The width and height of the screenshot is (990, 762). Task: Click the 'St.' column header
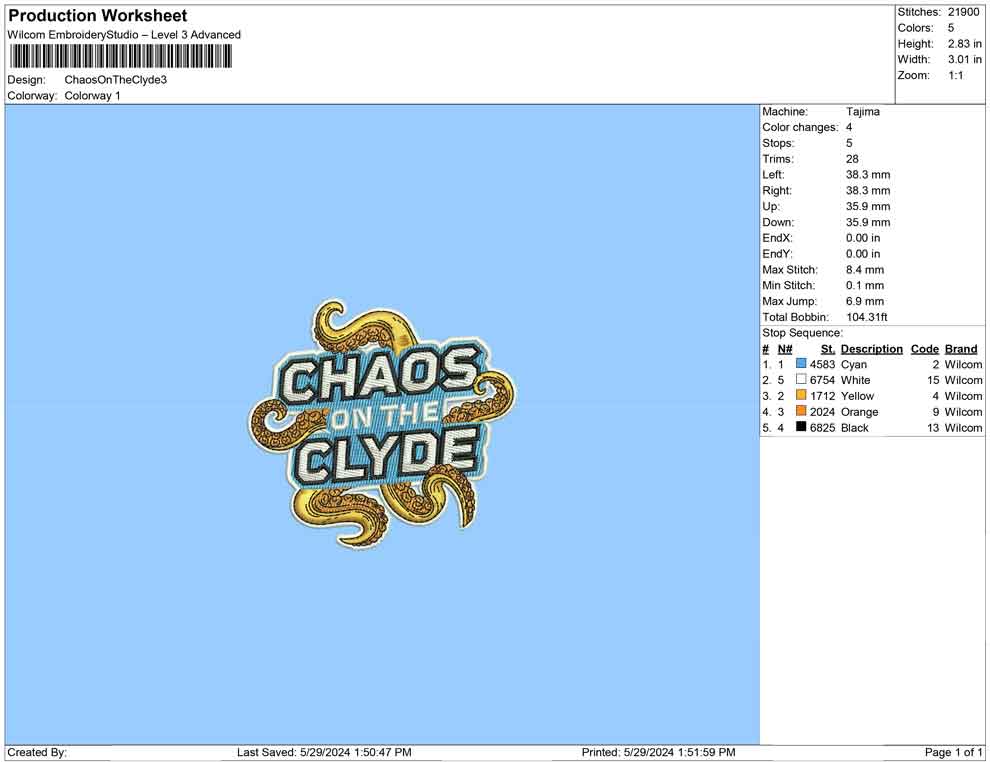click(828, 349)
